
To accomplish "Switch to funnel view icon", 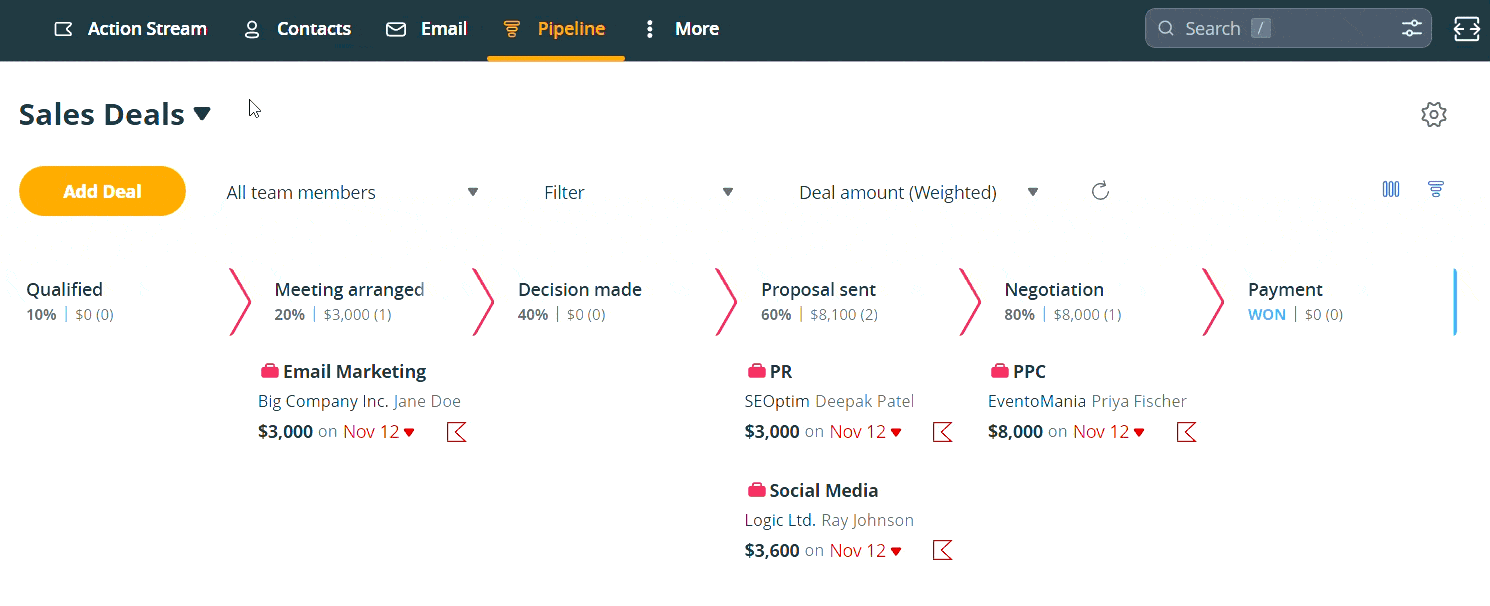I will tap(1436, 189).
